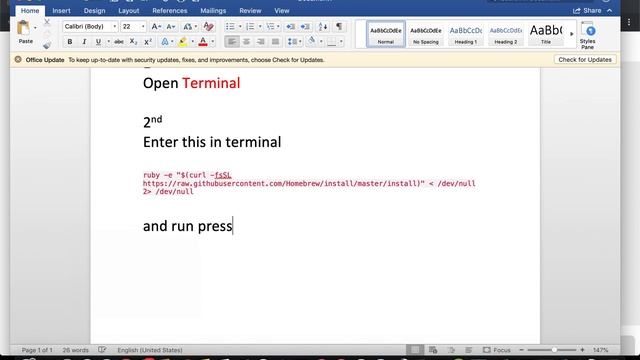The height and width of the screenshot is (360, 640).
Task: Click the Numbering list icon
Action: click(250, 27)
